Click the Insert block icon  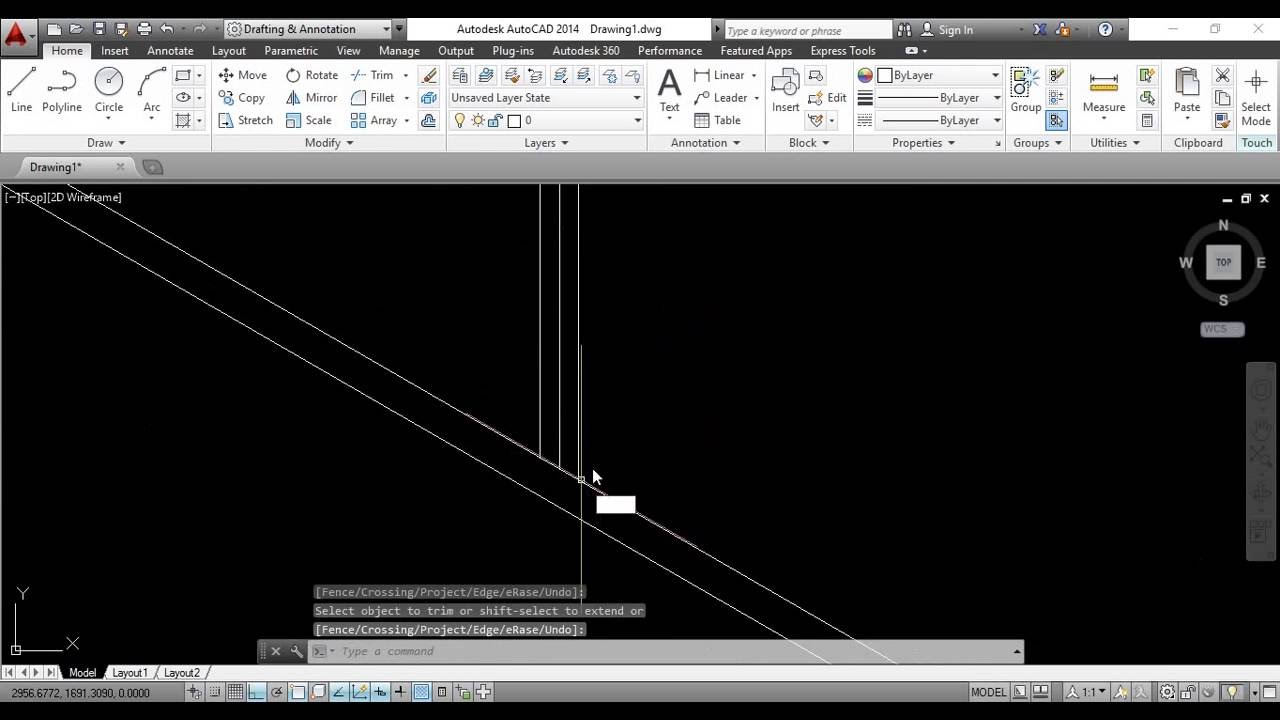(785, 90)
